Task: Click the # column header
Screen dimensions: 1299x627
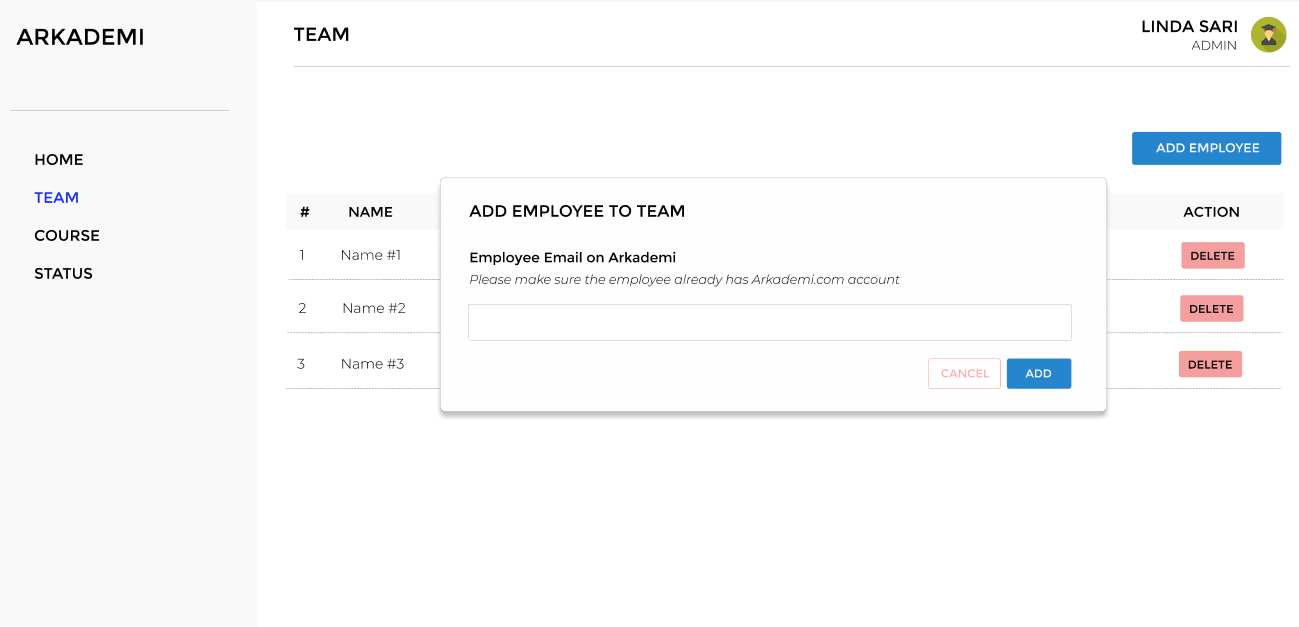Action: [304, 212]
